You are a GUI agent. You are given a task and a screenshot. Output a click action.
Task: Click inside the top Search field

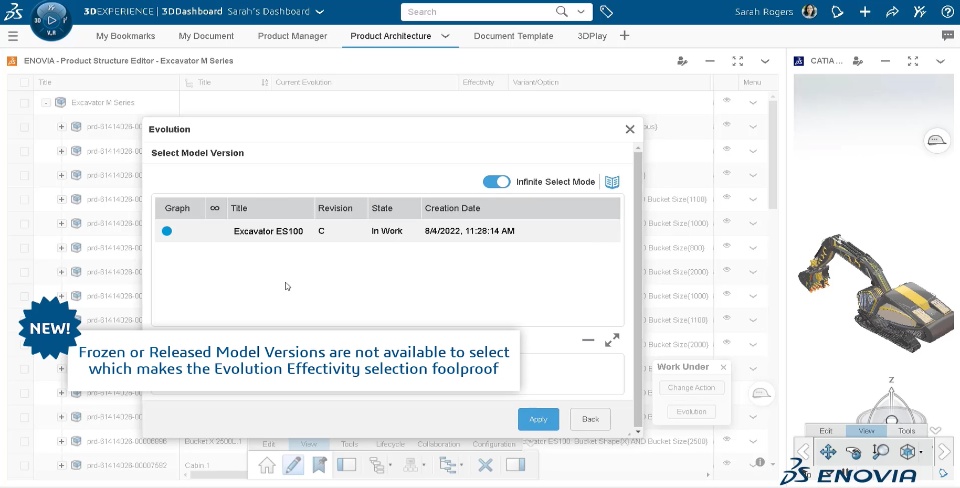pyautogui.click(x=478, y=12)
